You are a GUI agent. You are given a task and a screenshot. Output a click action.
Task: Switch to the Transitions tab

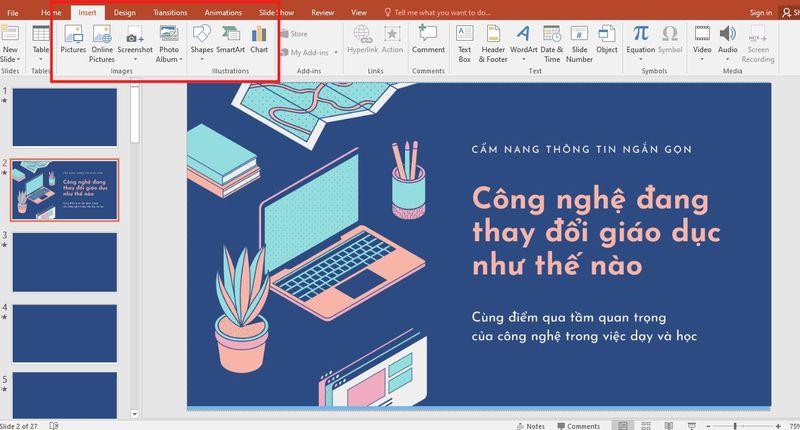[x=170, y=13]
